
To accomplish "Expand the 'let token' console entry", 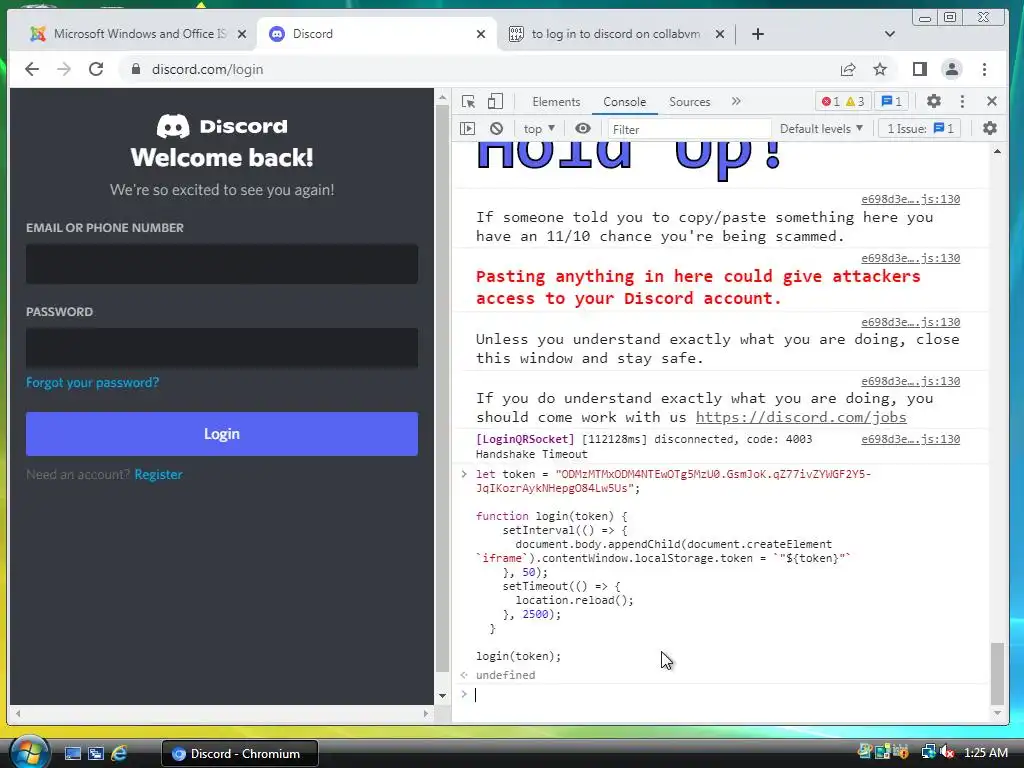I will tap(464, 474).
